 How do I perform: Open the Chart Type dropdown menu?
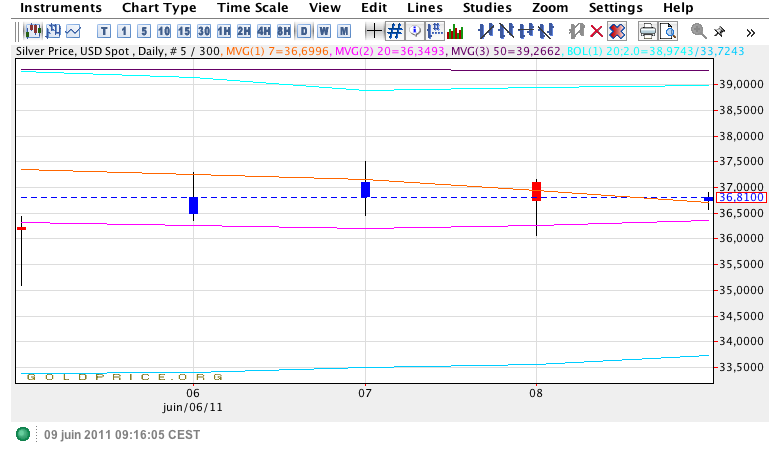(159, 8)
